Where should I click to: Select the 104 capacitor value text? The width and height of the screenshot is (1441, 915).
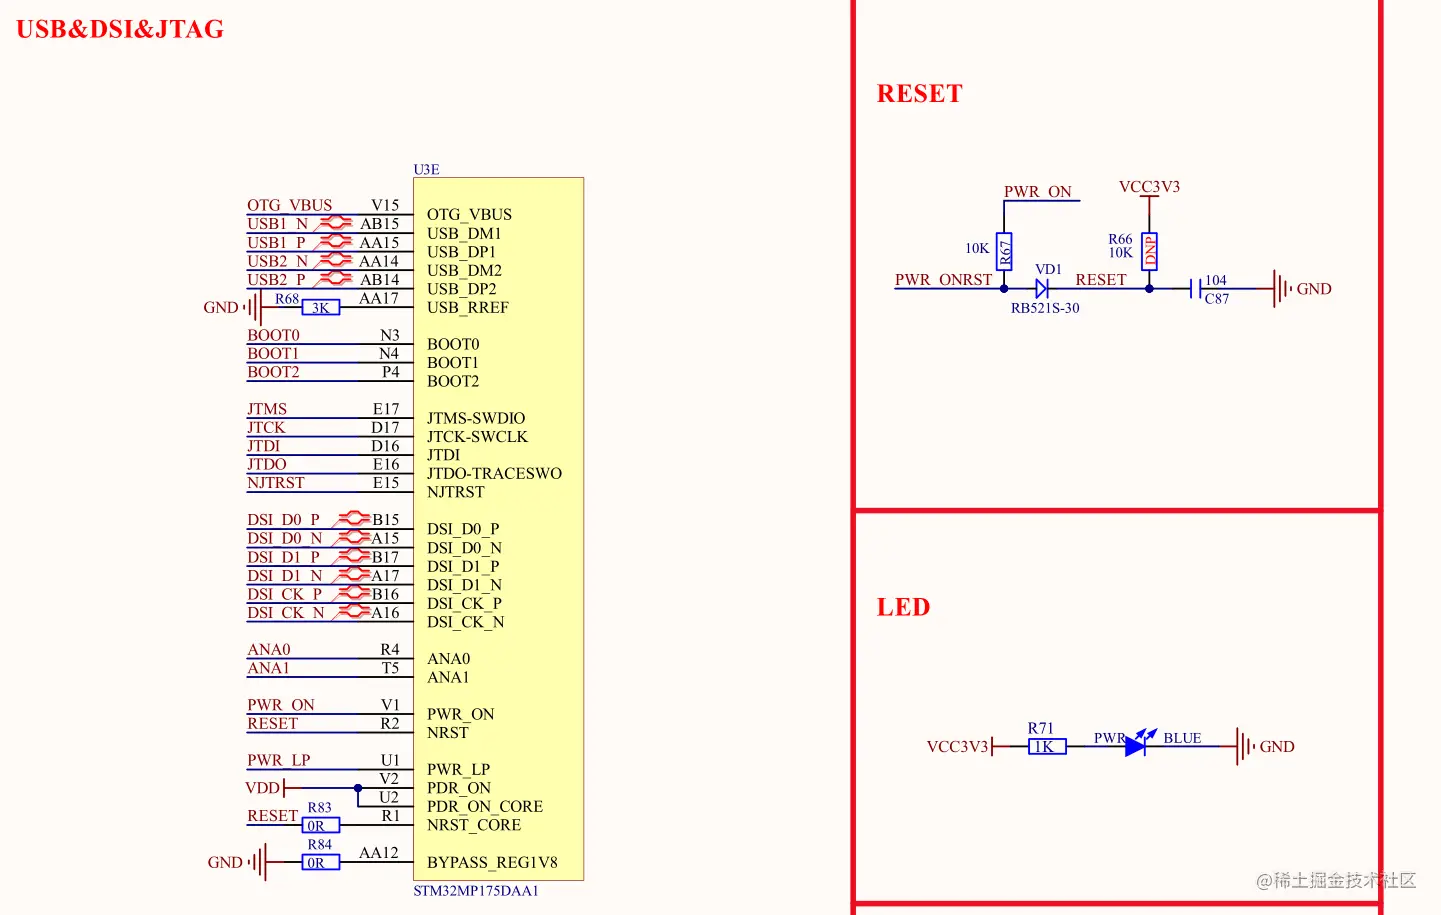point(1216,280)
